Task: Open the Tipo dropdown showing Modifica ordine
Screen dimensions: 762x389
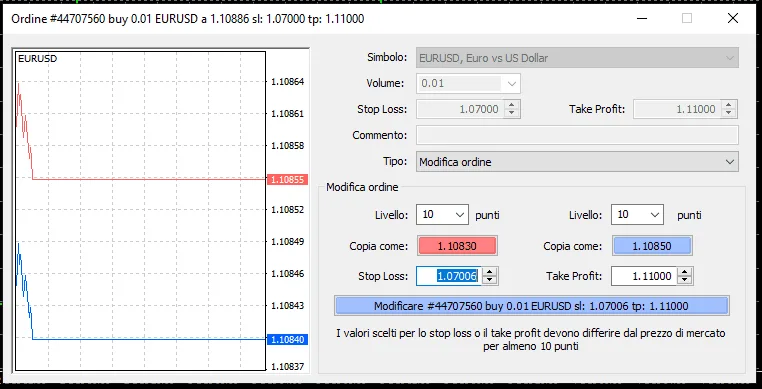Action: (x=577, y=162)
